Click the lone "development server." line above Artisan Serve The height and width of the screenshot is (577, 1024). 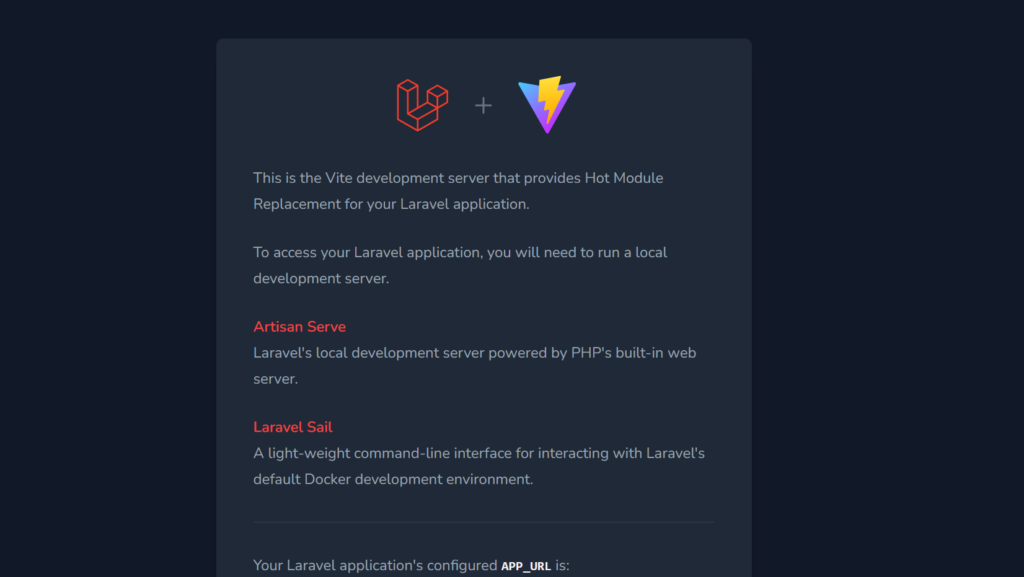pyautogui.click(x=320, y=278)
